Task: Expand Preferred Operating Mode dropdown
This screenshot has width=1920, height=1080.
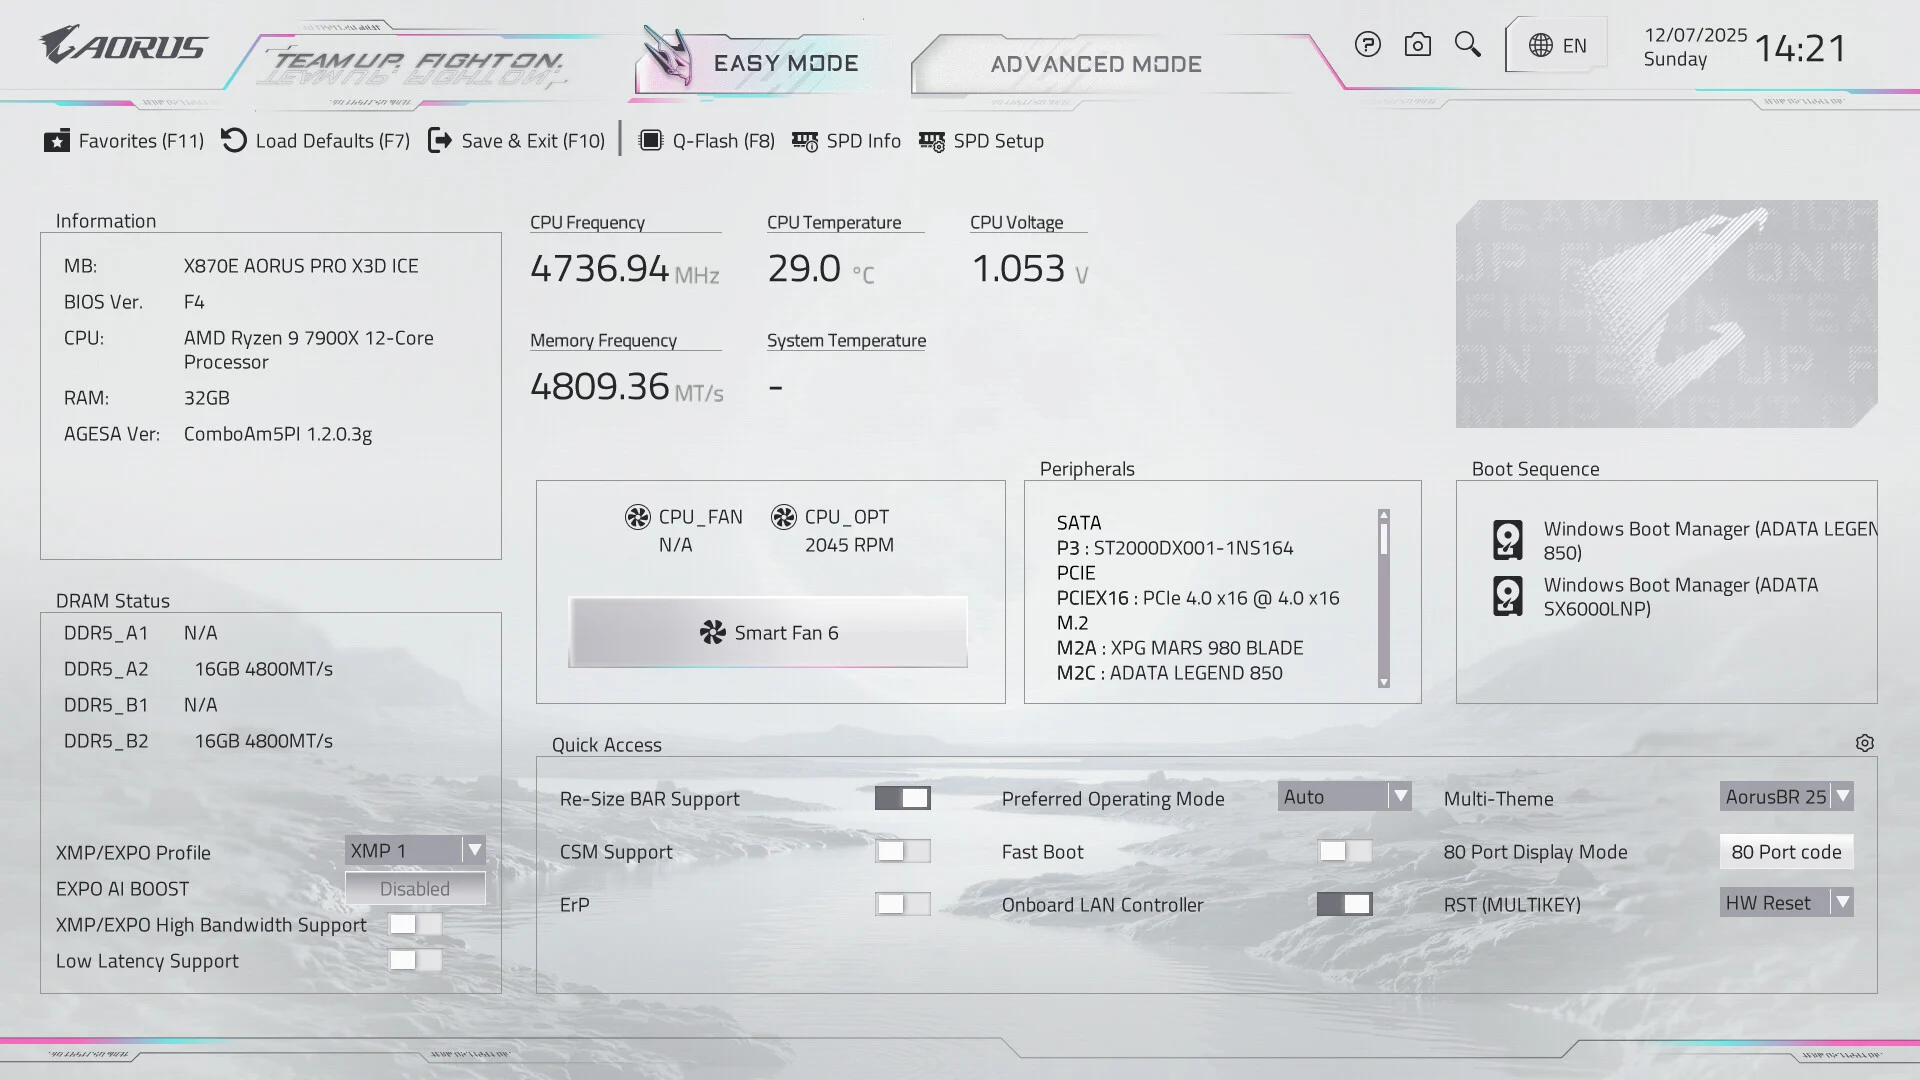Action: coord(1344,797)
